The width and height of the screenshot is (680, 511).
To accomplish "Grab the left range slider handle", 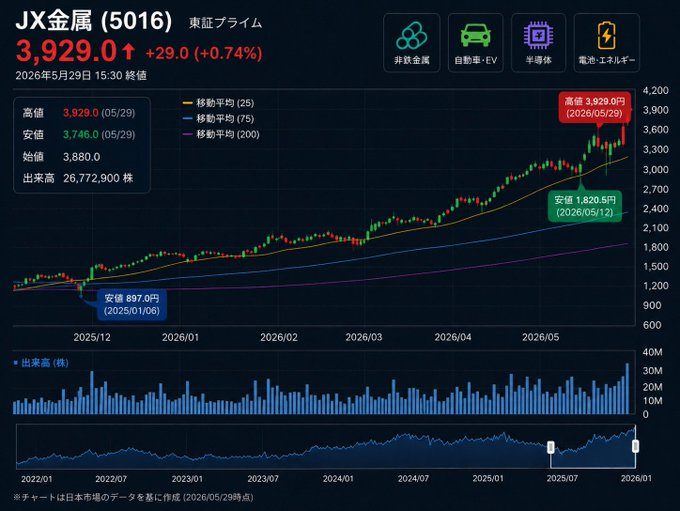I will (x=551, y=447).
